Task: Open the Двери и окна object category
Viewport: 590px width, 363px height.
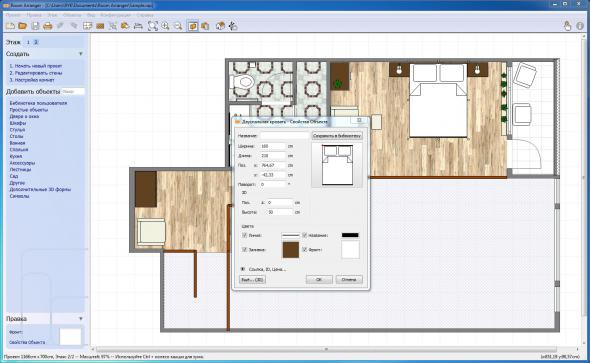Action: [x=24, y=117]
